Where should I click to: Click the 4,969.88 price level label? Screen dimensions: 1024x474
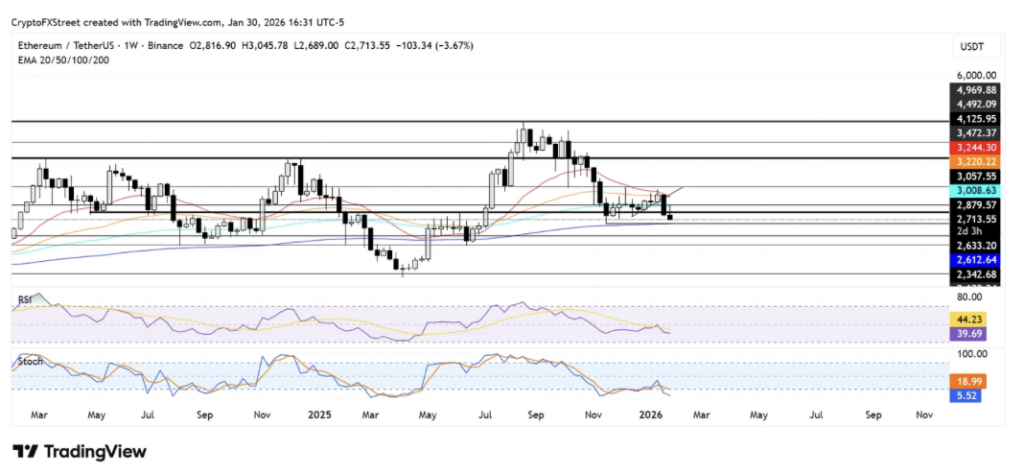tap(969, 89)
